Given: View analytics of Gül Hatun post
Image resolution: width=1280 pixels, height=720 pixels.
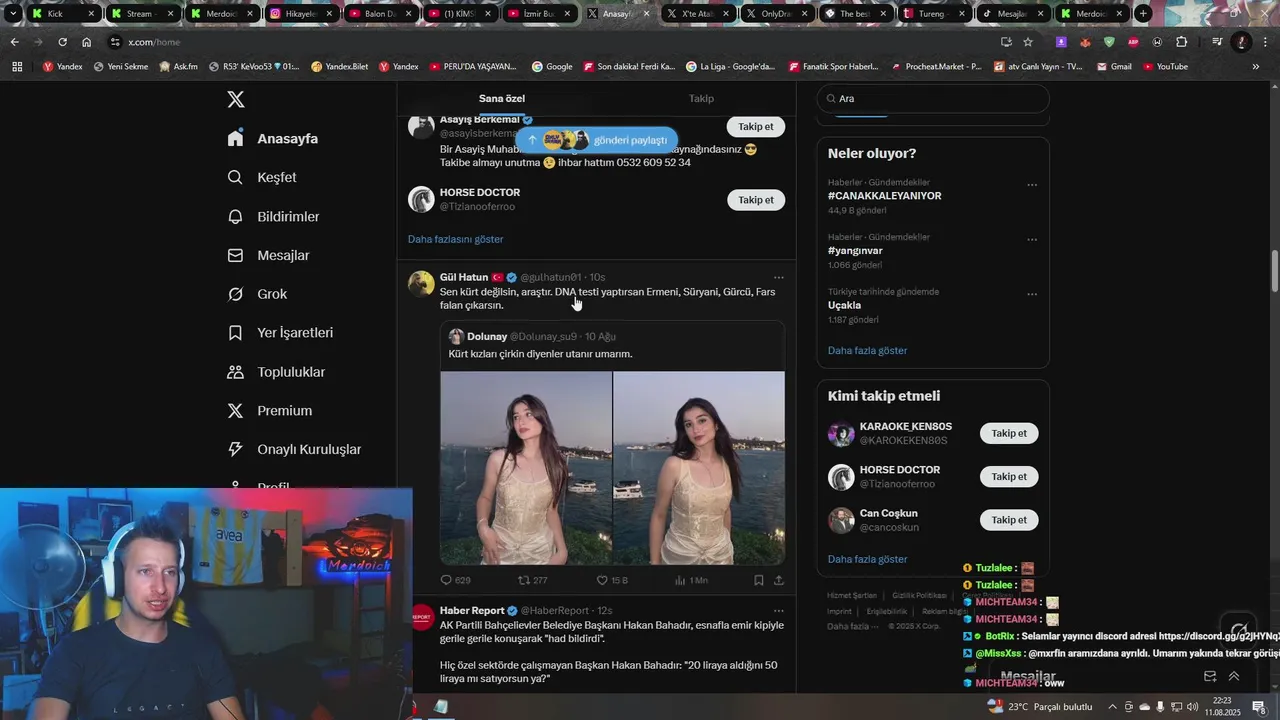Looking at the screenshot, I should [691, 580].
